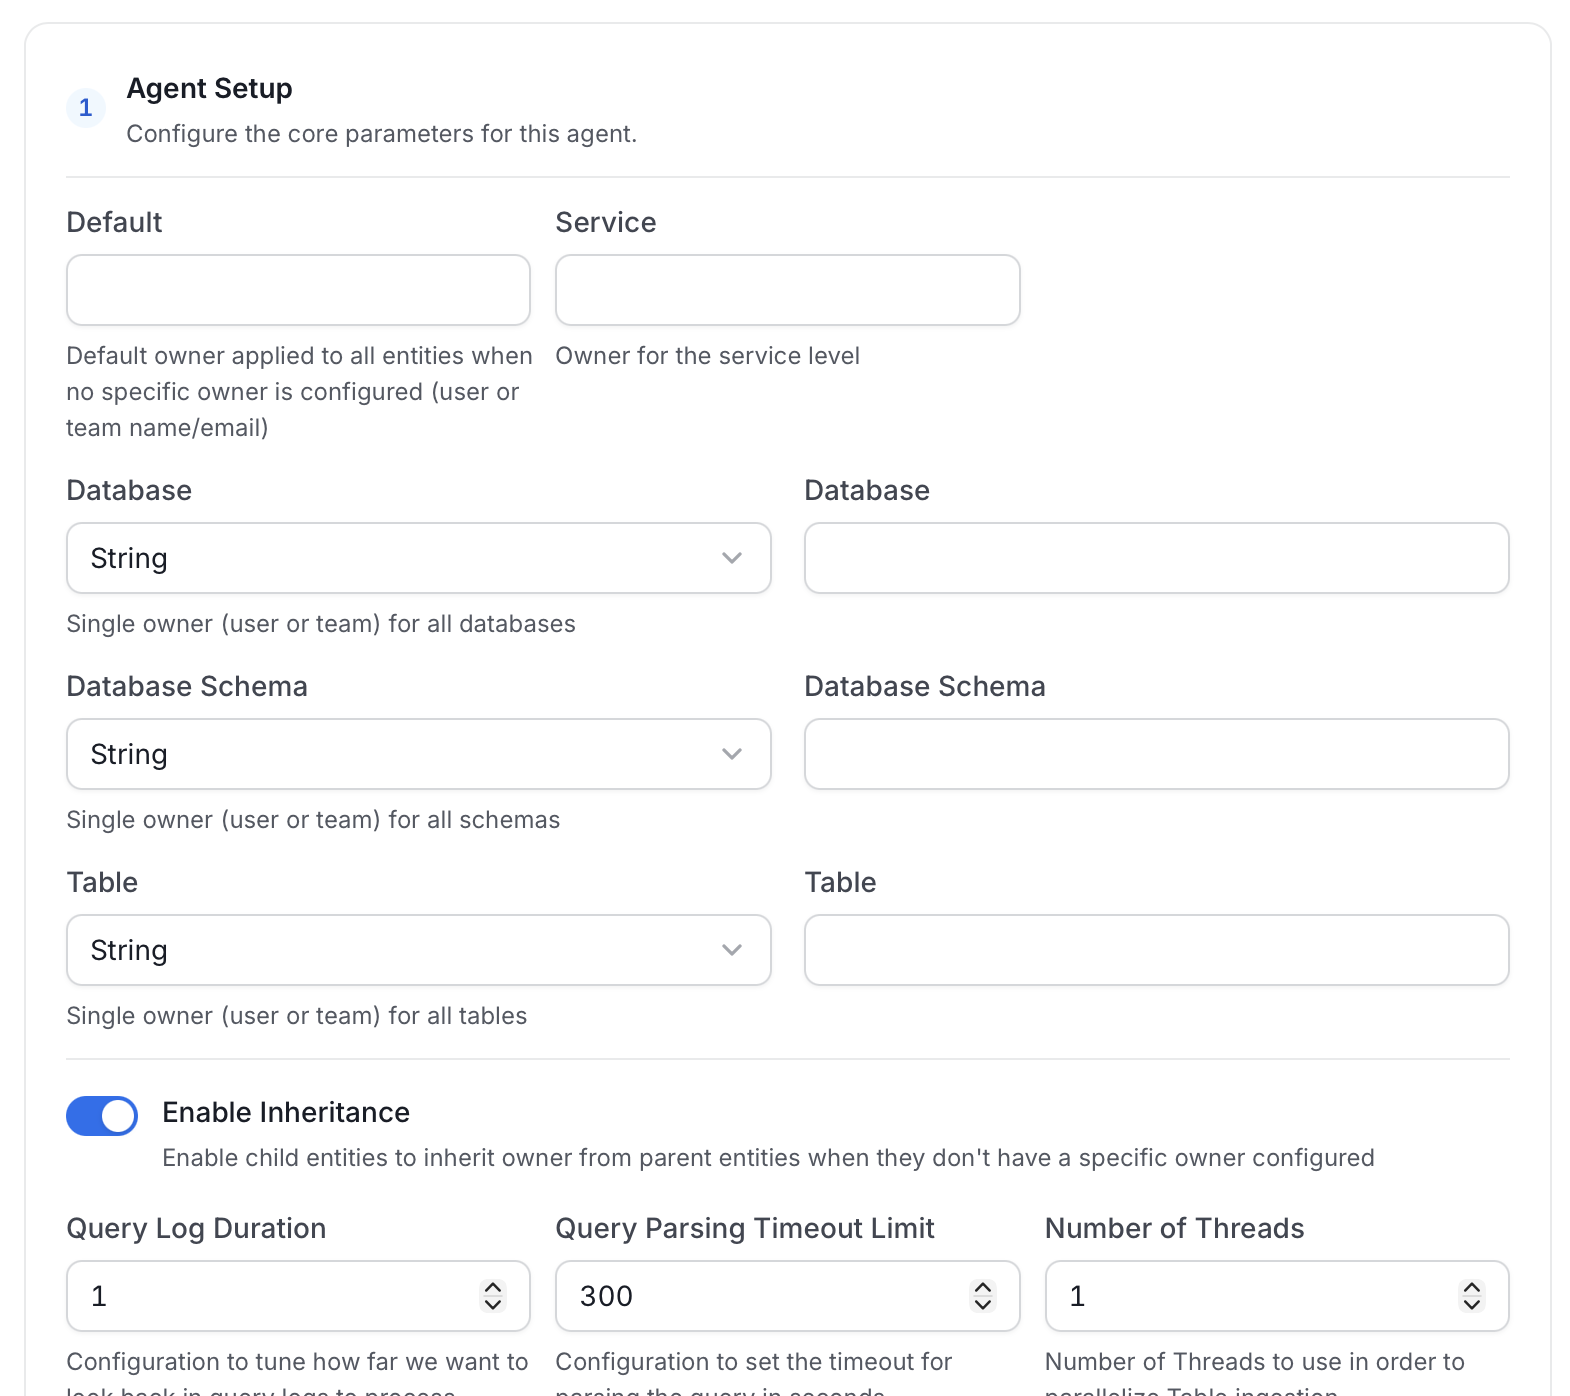Open the Database Schema String dropdown
This screenshot has width=1570, height=1396.
coord(419,754)
